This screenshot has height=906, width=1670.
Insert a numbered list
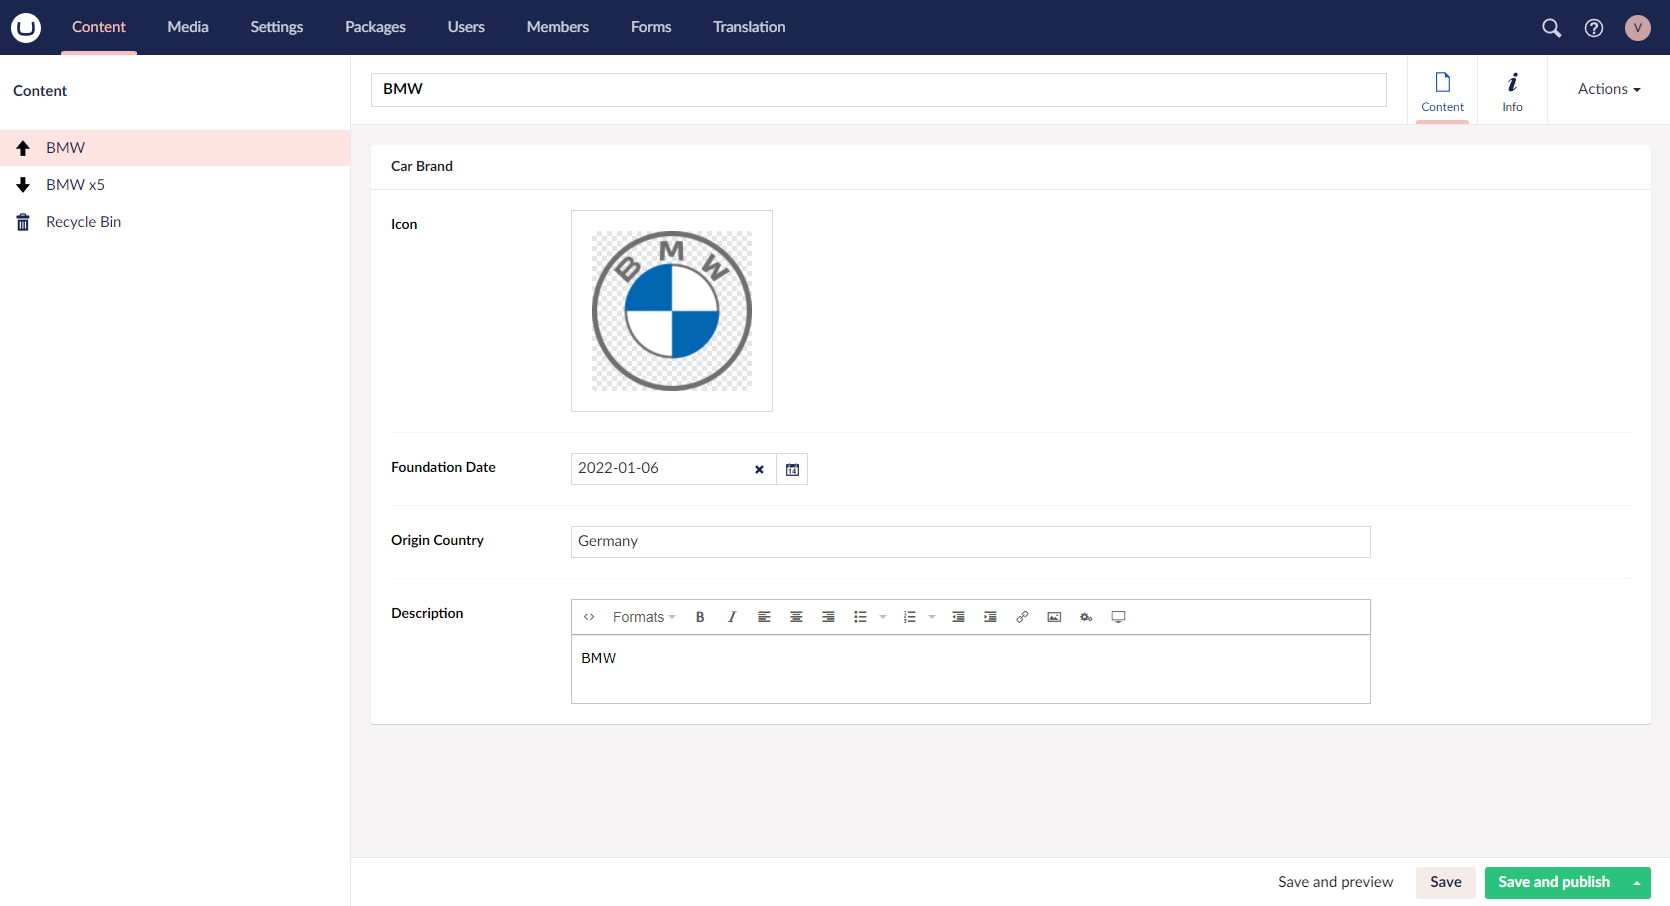pyautogui.click(x=909, y=617)
